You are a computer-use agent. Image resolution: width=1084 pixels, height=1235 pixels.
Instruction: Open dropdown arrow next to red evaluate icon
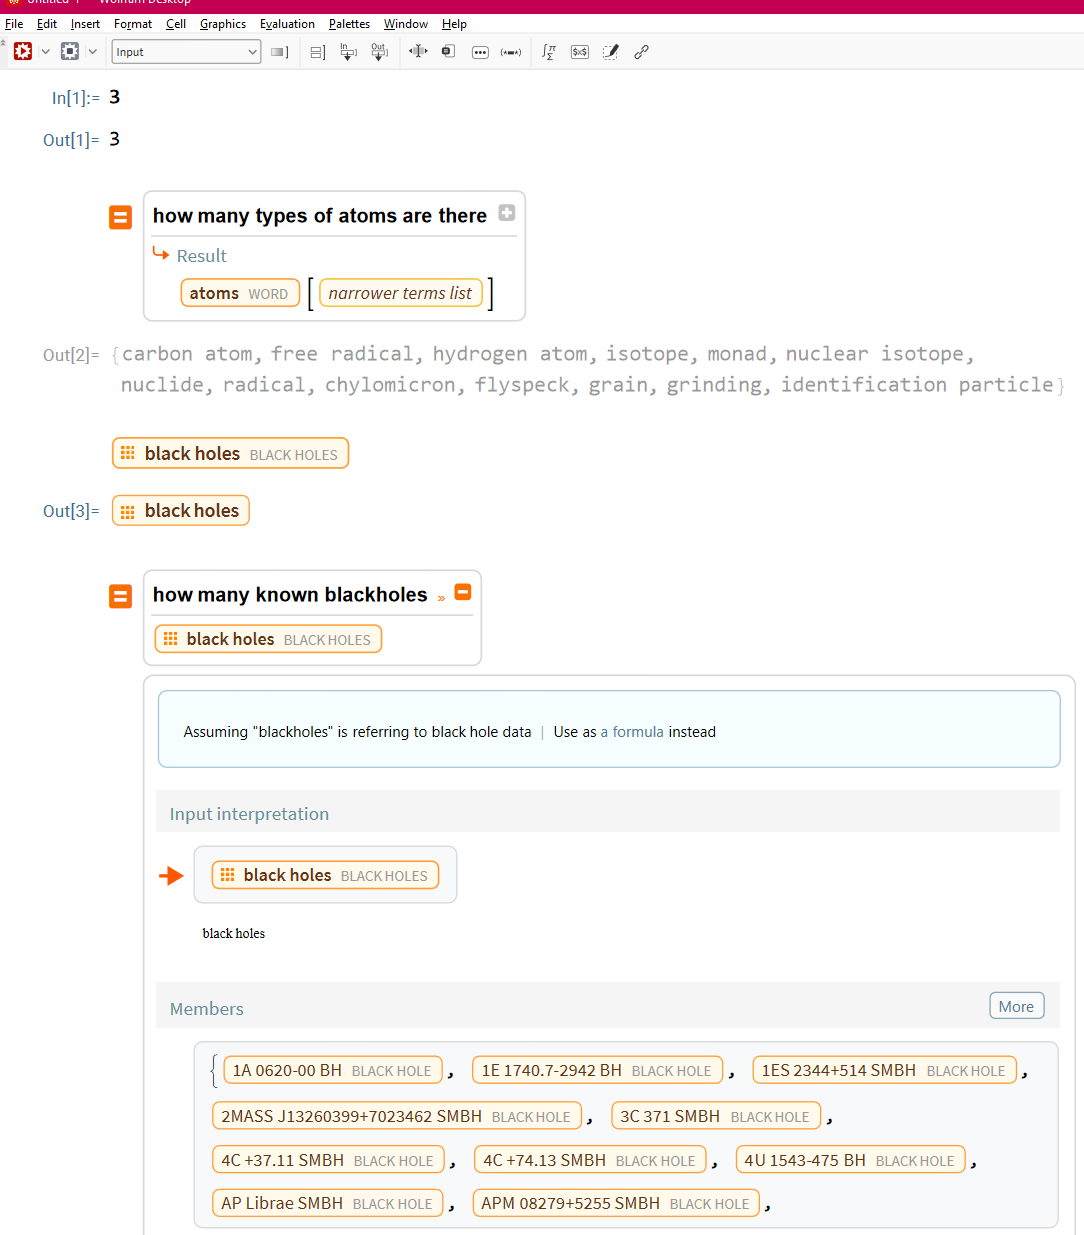pyautogui.click(x=45, y=52)
